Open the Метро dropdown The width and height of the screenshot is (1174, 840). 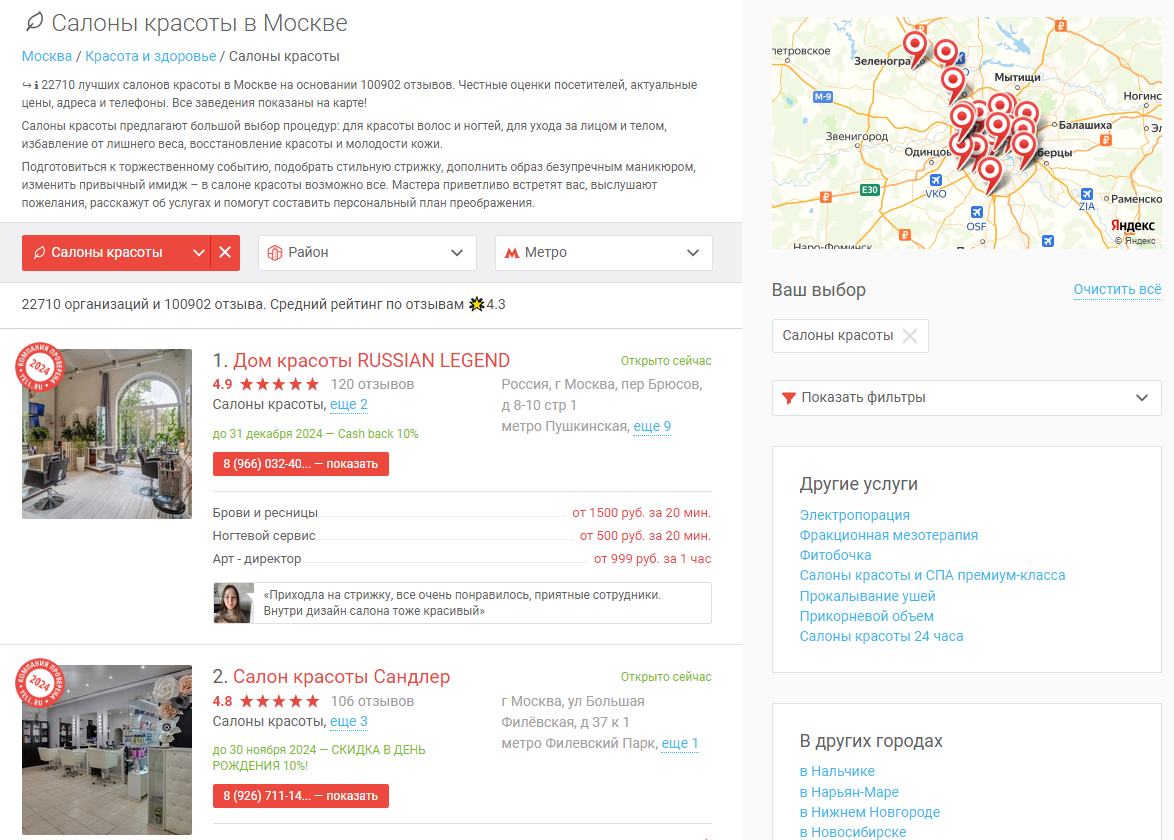[603, 253]
